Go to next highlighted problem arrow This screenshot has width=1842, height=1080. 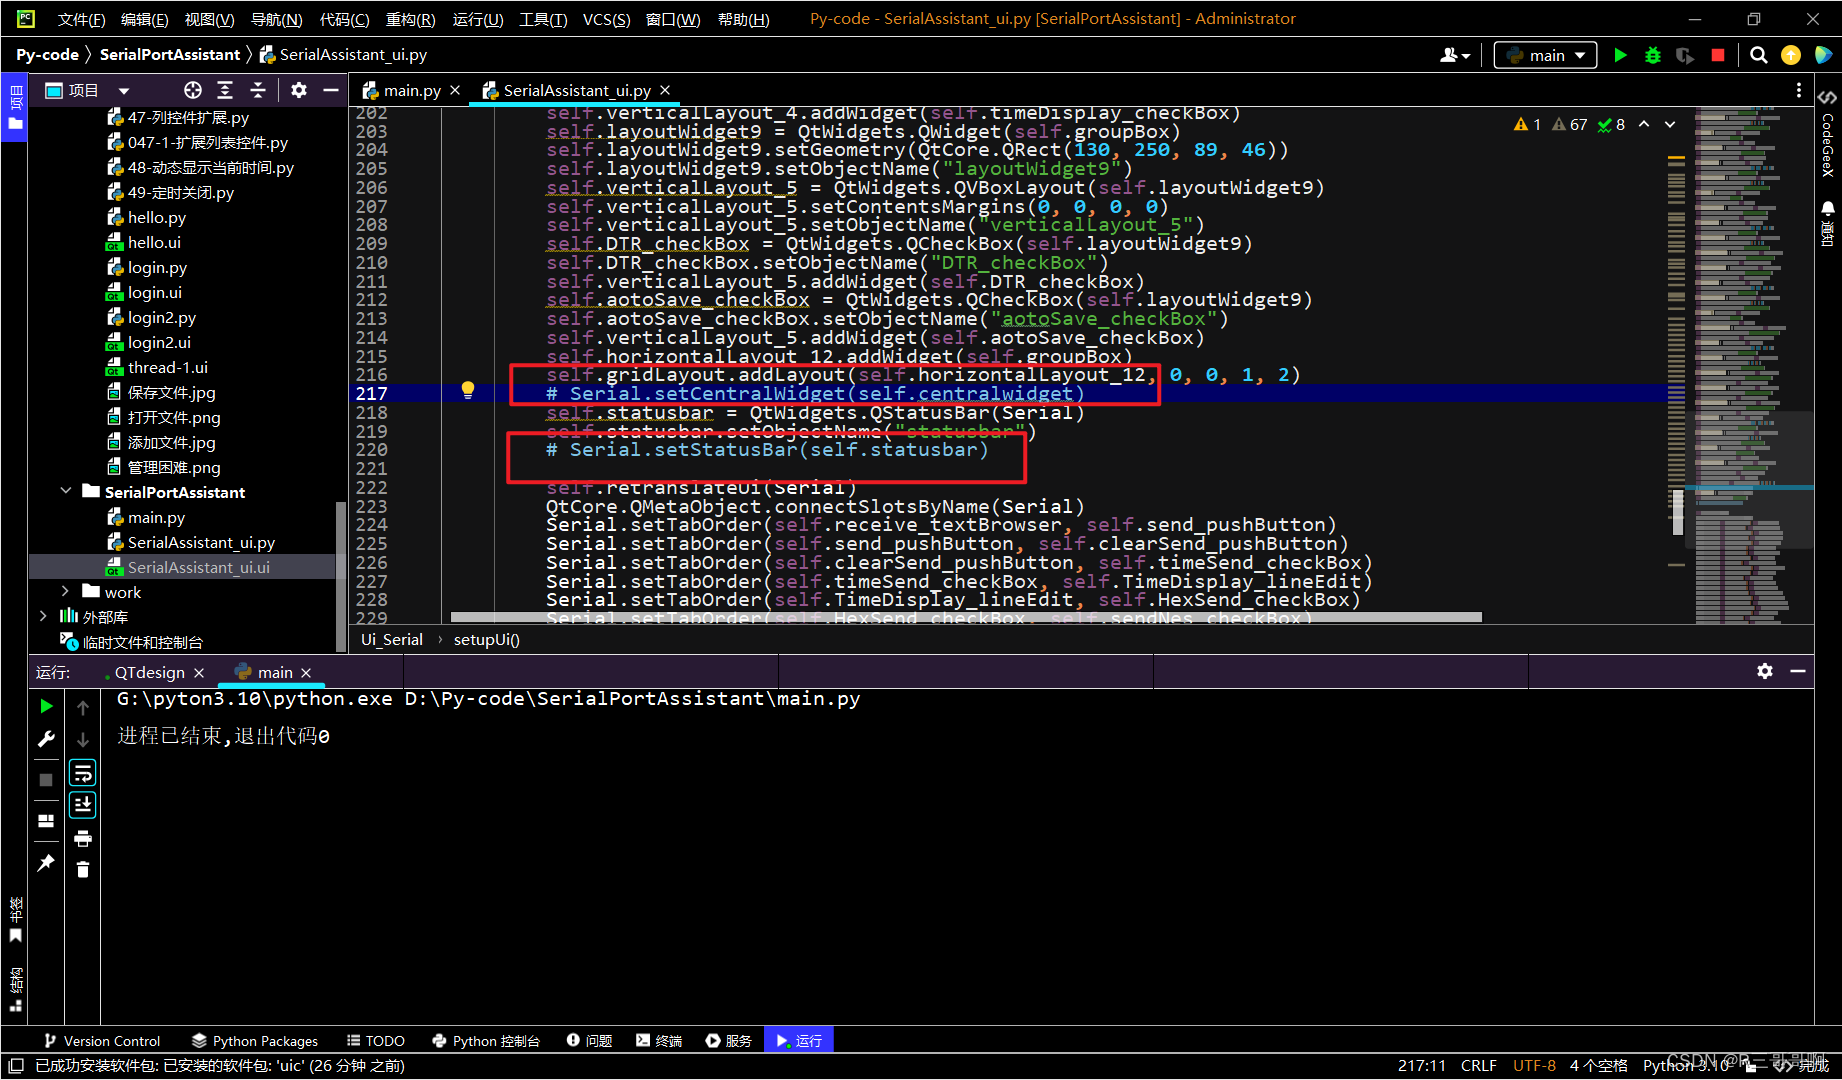1670,125
